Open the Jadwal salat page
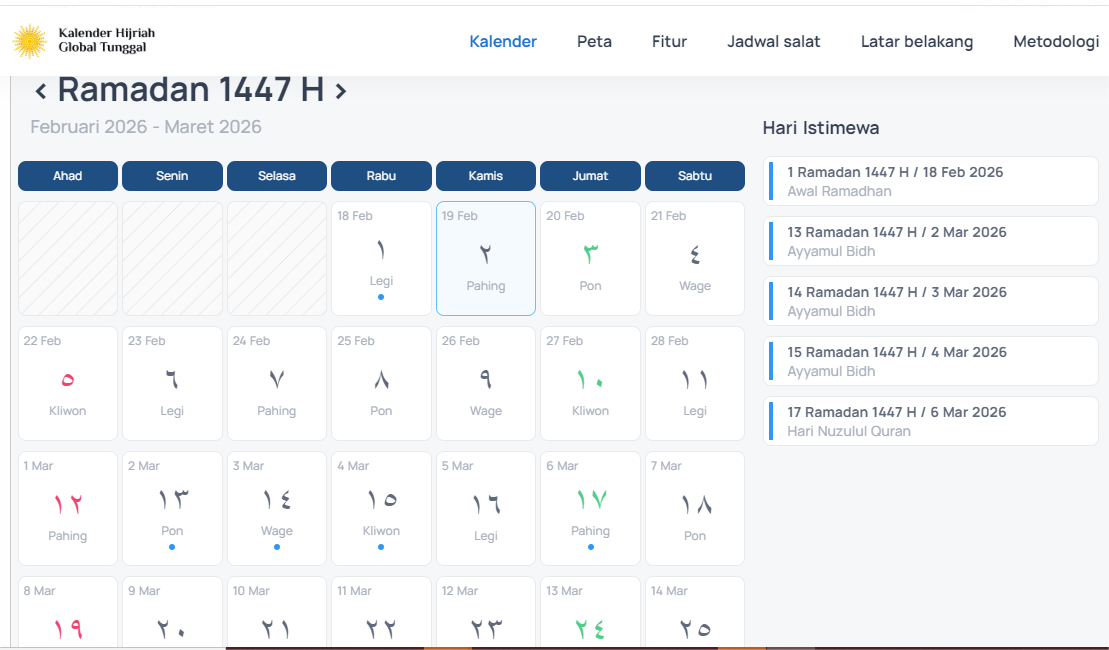Screen dimensions: 1109x650 (x=773, y=42)
